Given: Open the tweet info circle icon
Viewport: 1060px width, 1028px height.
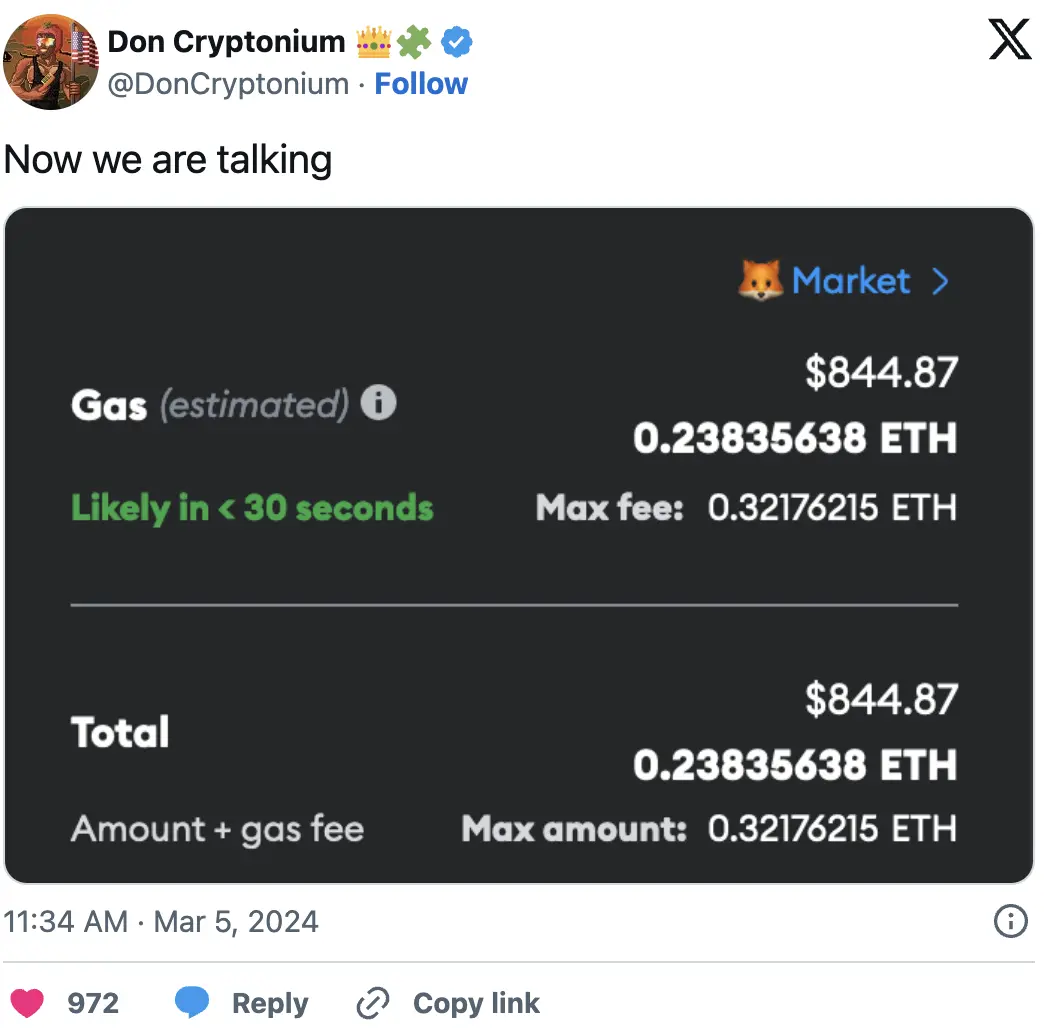Looking at the screenshot, I should click(x=1011, y=921).
